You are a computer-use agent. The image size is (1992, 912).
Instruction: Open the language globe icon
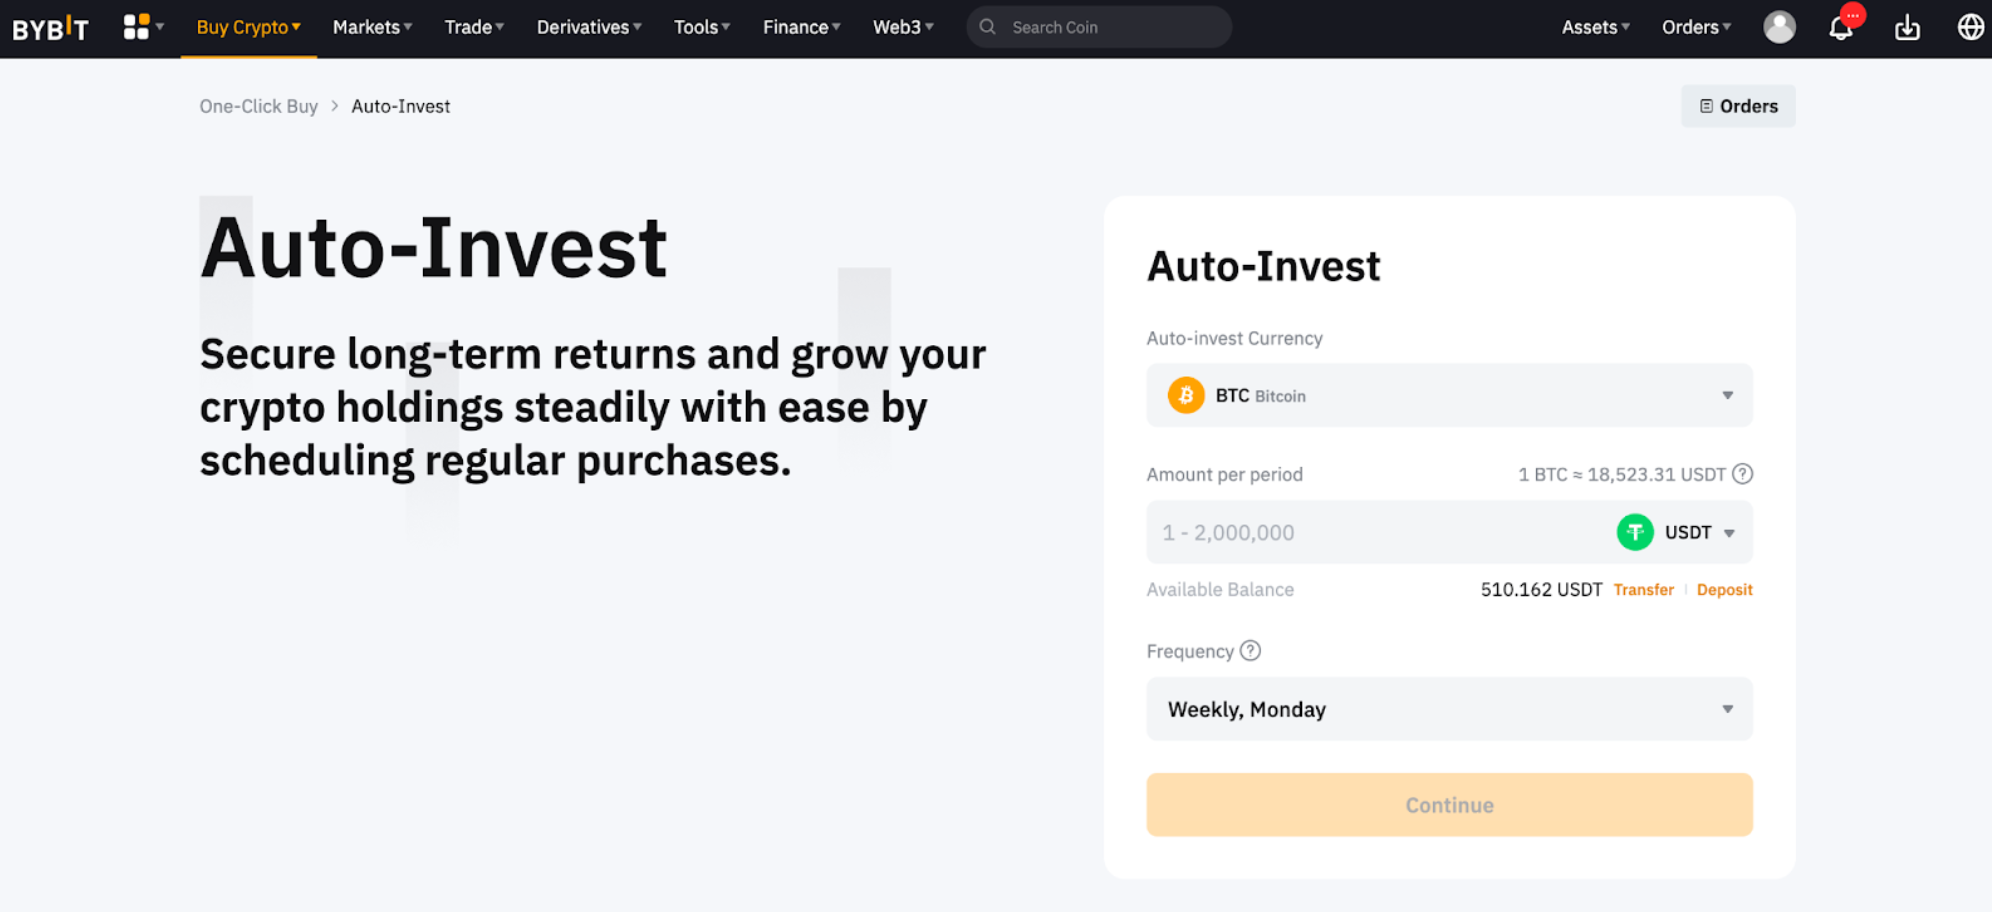[1970, 27]
